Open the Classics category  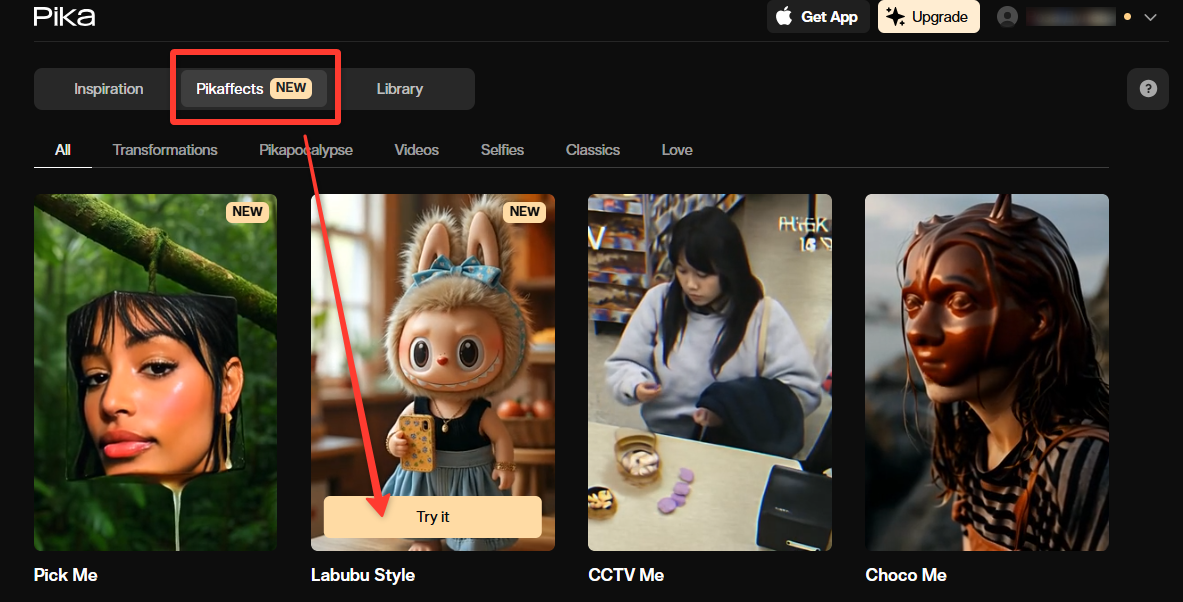click(x=593, y=150)
